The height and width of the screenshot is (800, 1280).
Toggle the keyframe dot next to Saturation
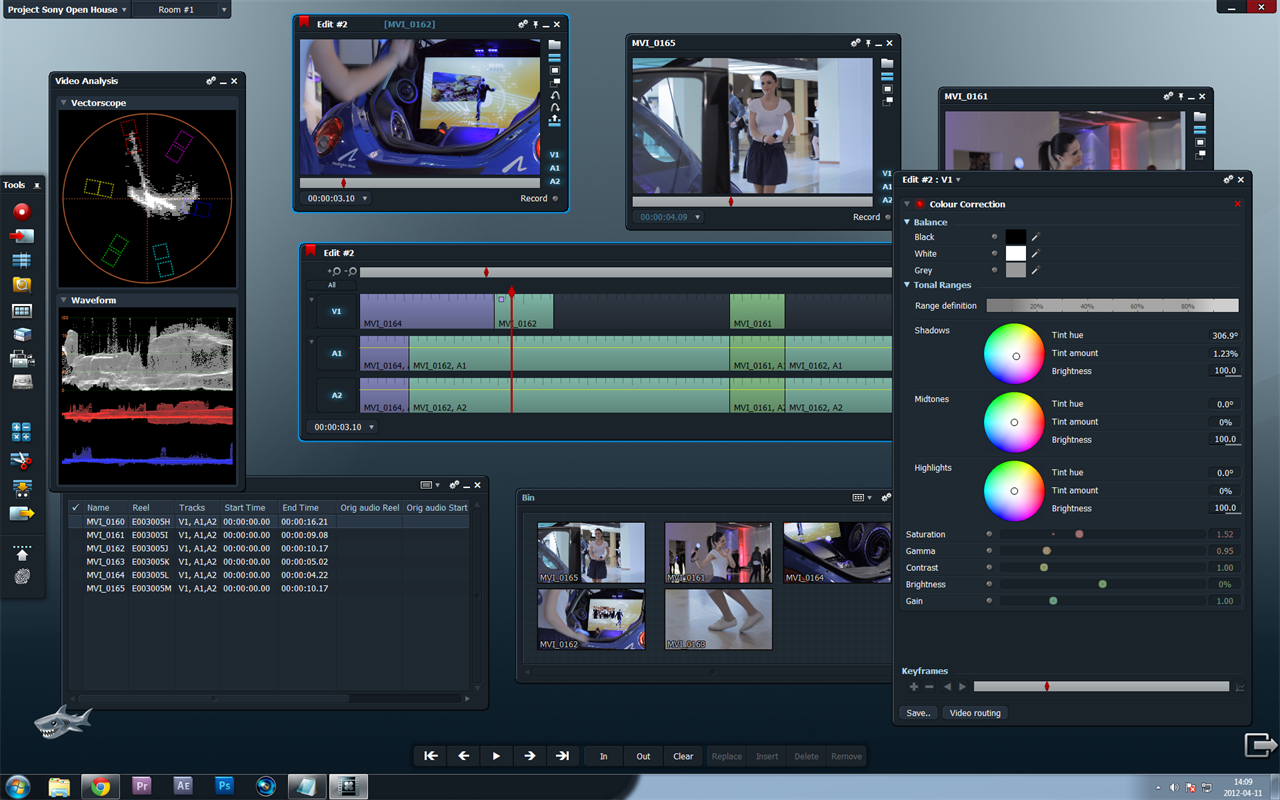click(989, 534)
